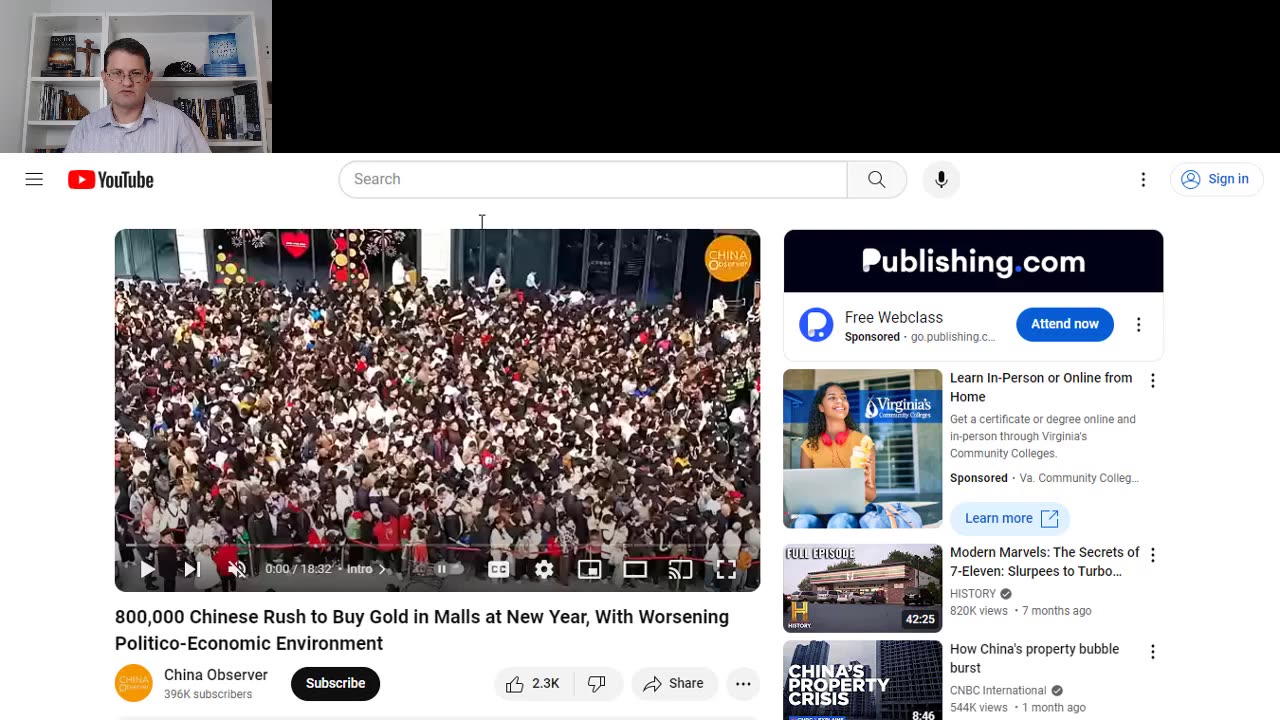
Task: Click the 0:00 / 18:32 time display
Action: pyautogui.click(x=298, y=569)
